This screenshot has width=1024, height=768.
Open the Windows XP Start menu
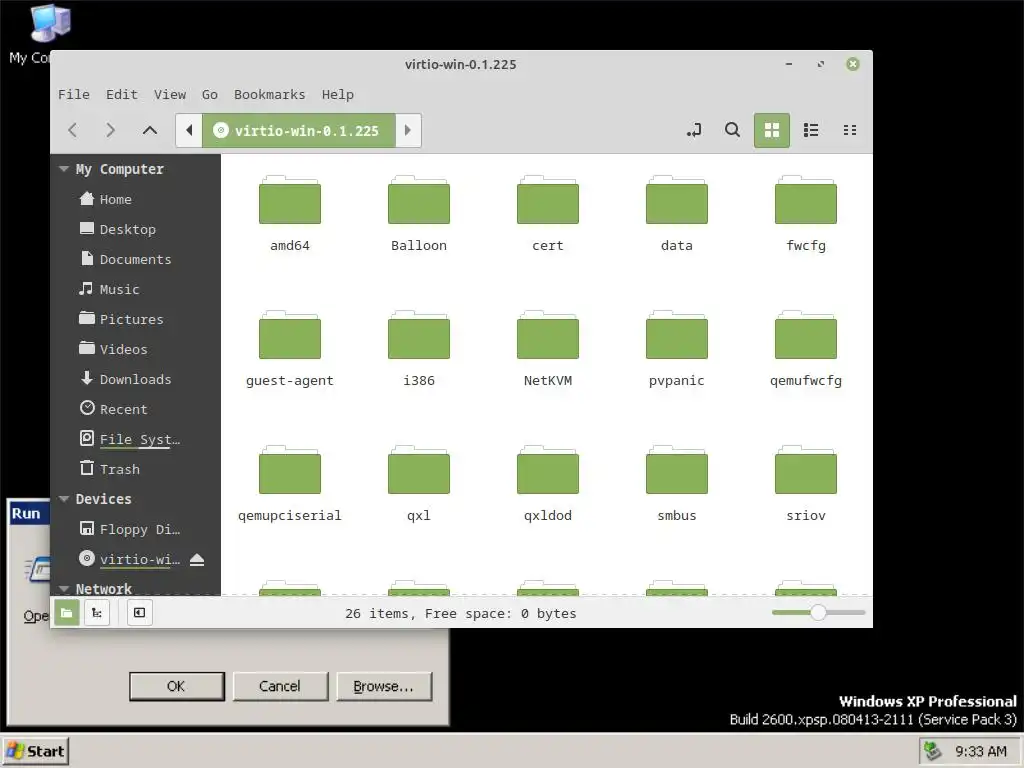(35, 752)
